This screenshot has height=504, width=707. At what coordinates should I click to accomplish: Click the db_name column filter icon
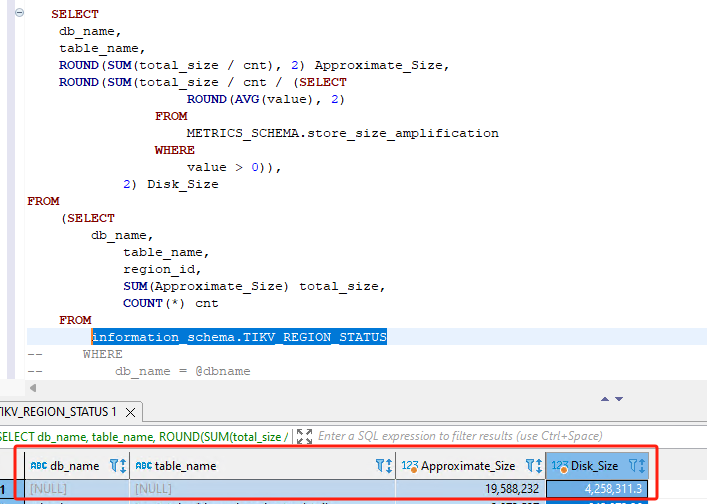116,466
